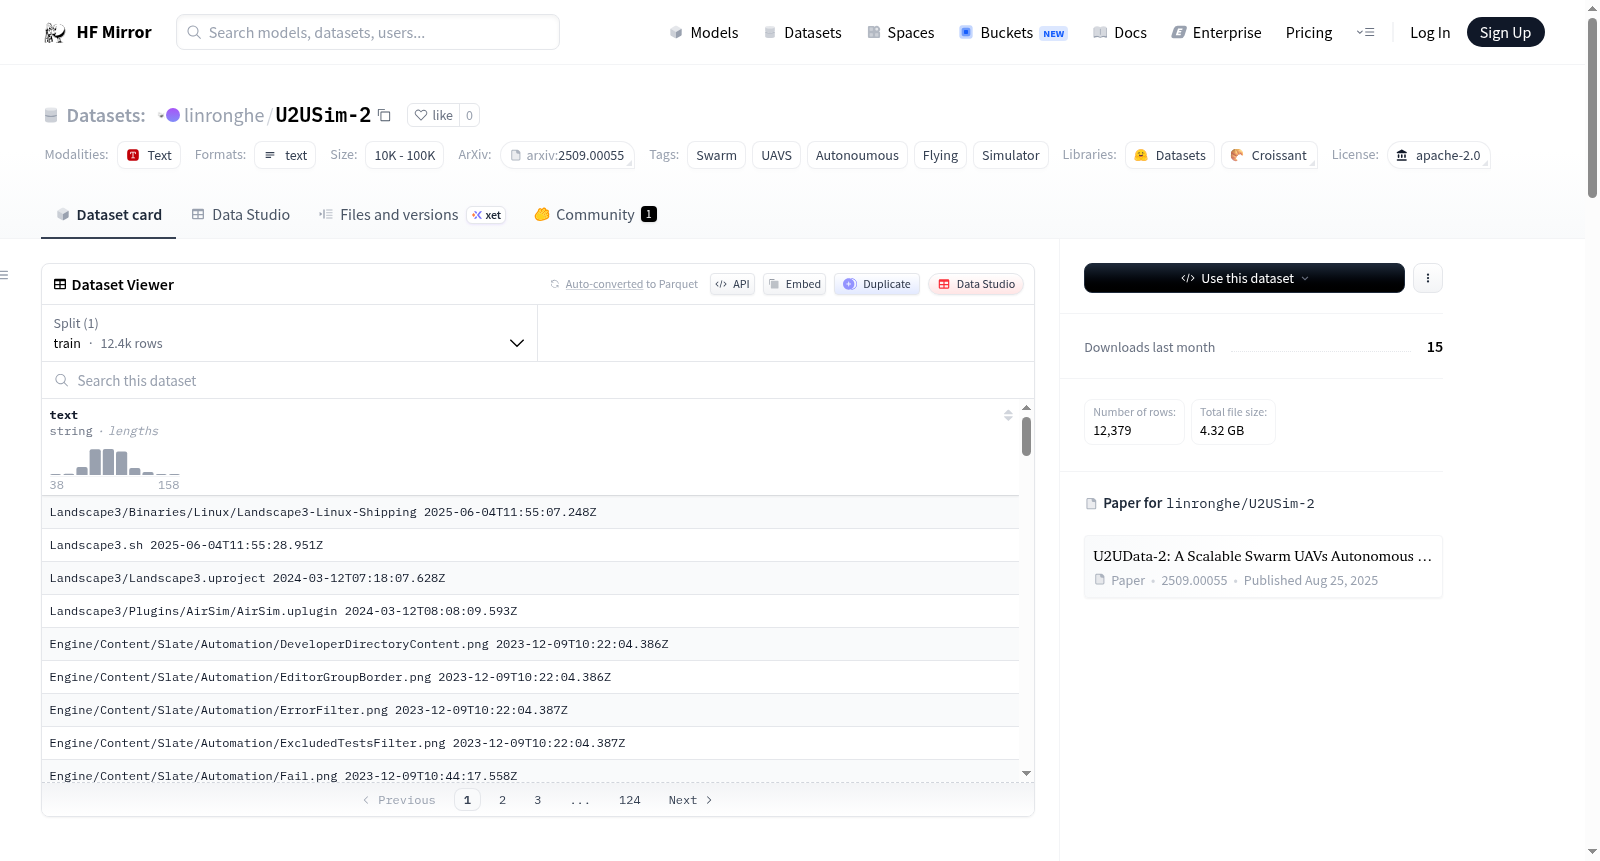Select the 10K - 100K size tag
Image resolution: width=1600 pixels, height=861 pixels.
pos(405,155)
